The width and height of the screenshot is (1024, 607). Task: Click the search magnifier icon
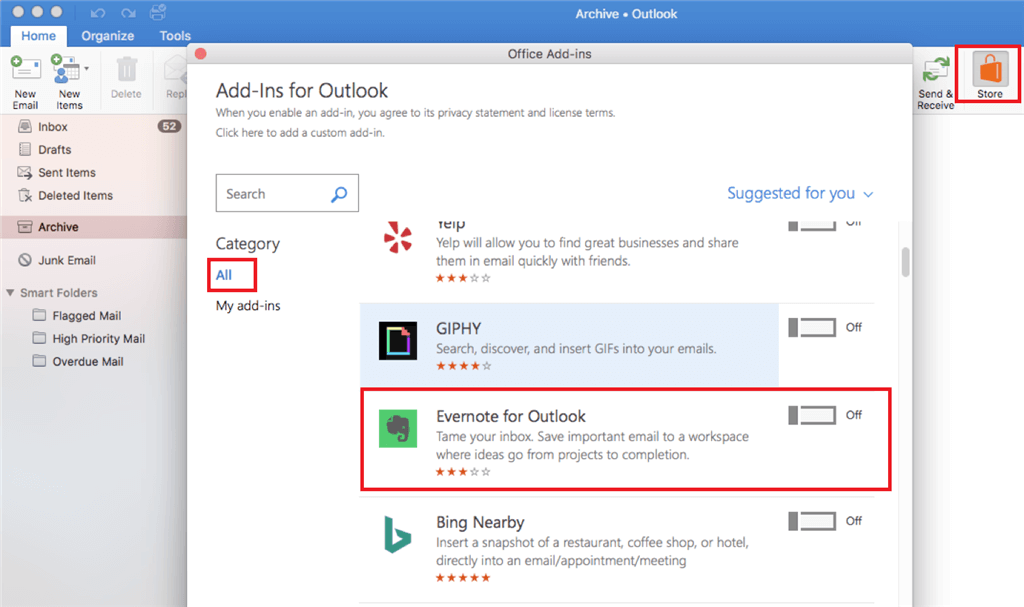pos(339,194)
